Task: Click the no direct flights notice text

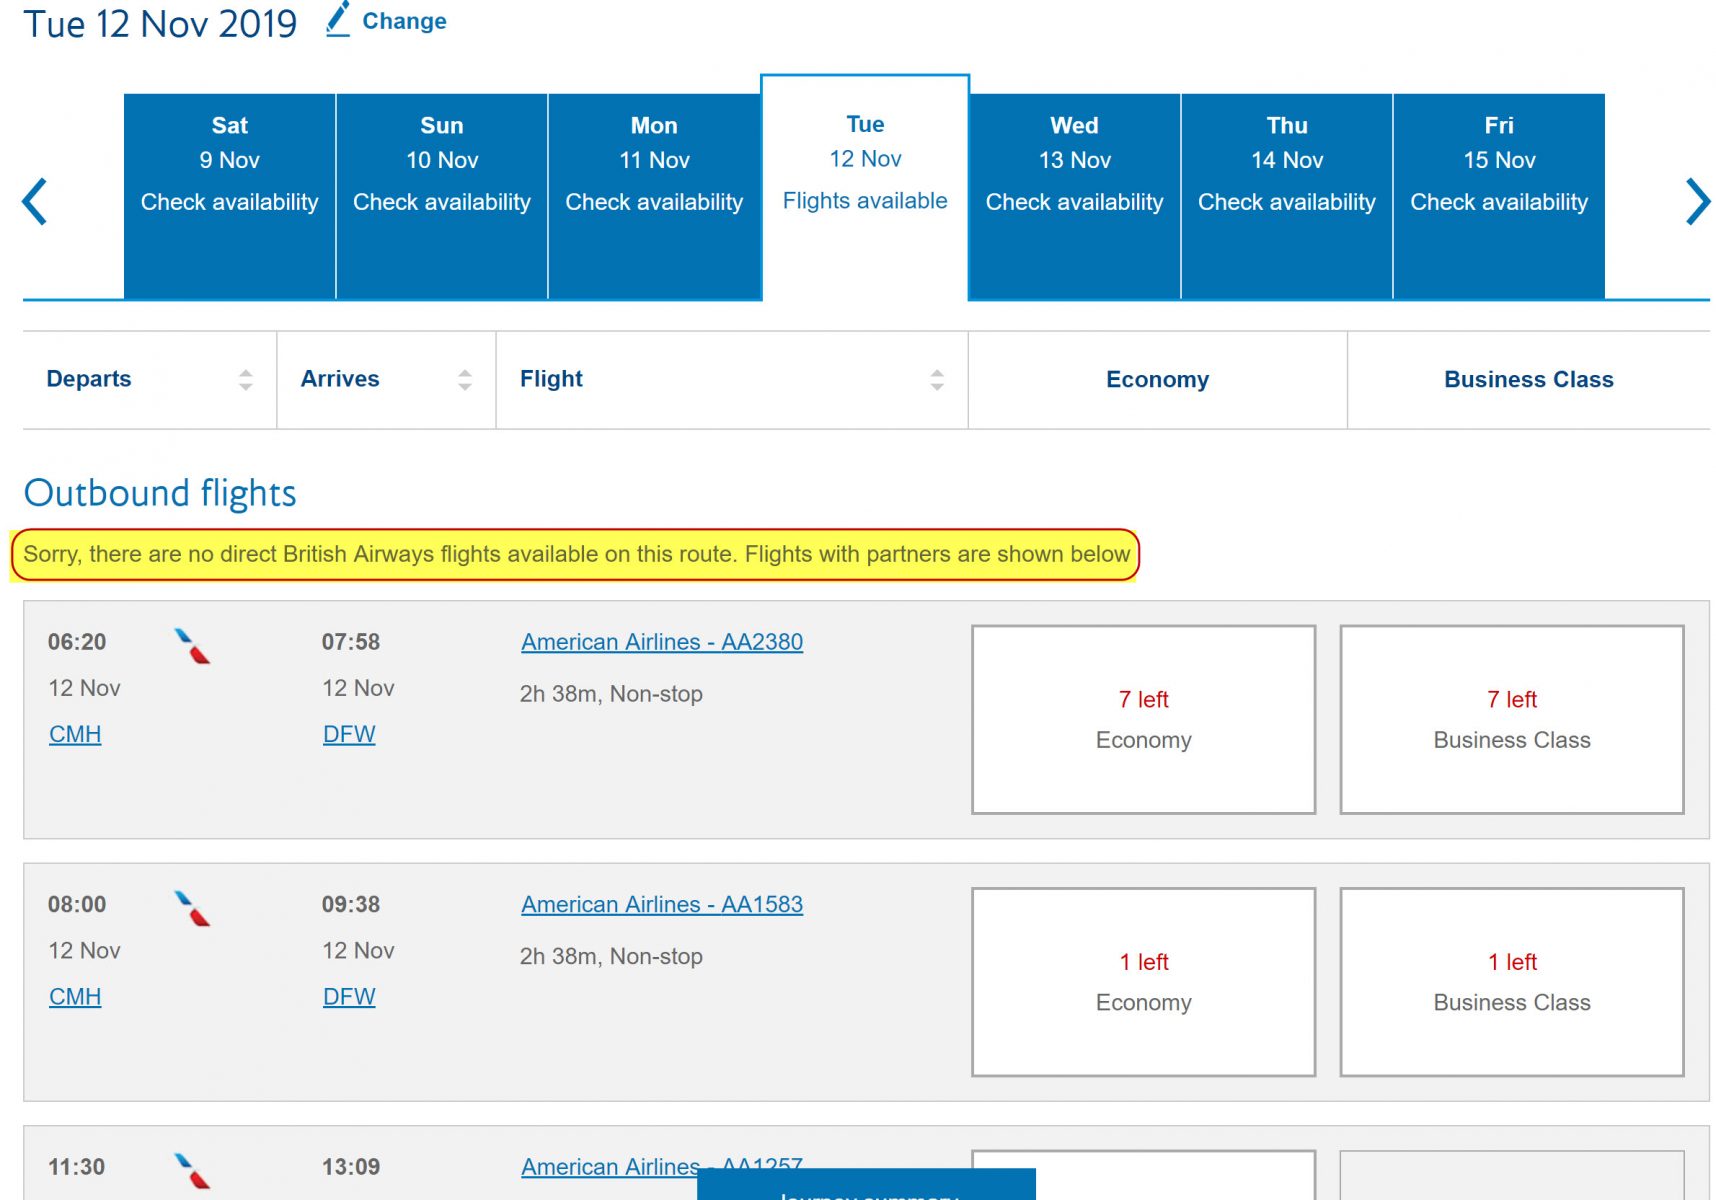Action: [576, 554]
